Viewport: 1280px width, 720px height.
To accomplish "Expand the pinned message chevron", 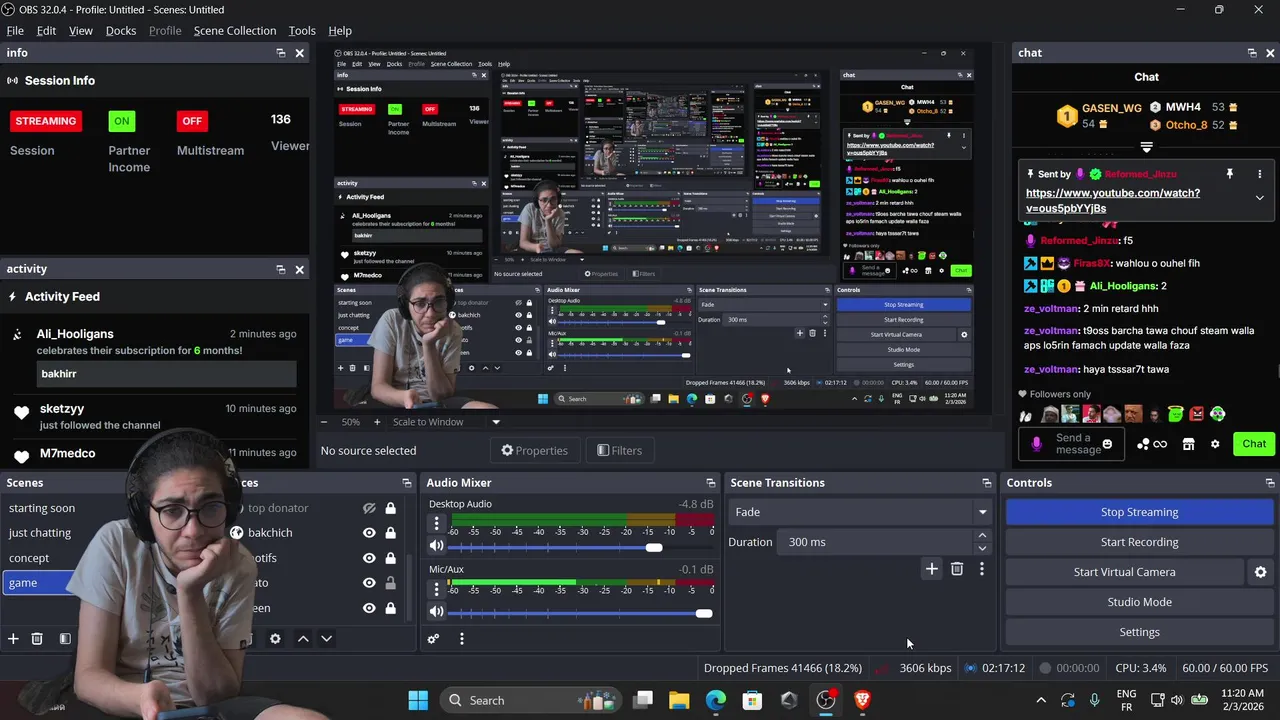I will pyautogui.click(x=1260, y=198).
